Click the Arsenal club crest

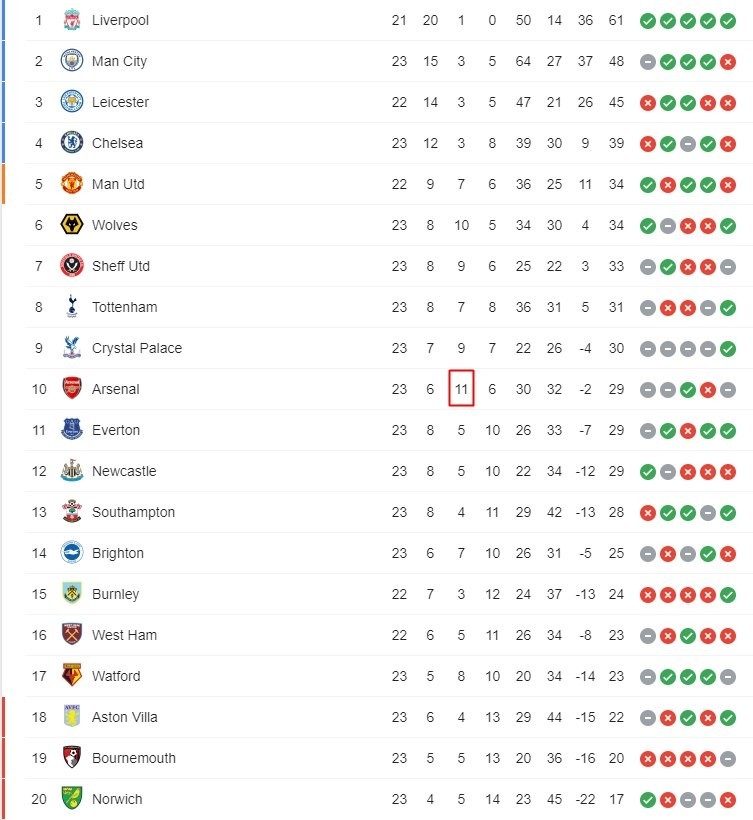pyautogui.click(x=71, y=389)
